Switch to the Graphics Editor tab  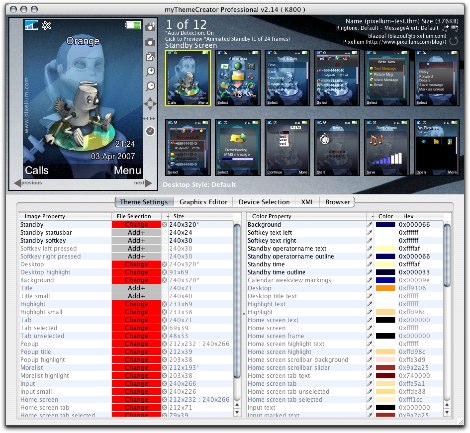[x=203, y=202]
